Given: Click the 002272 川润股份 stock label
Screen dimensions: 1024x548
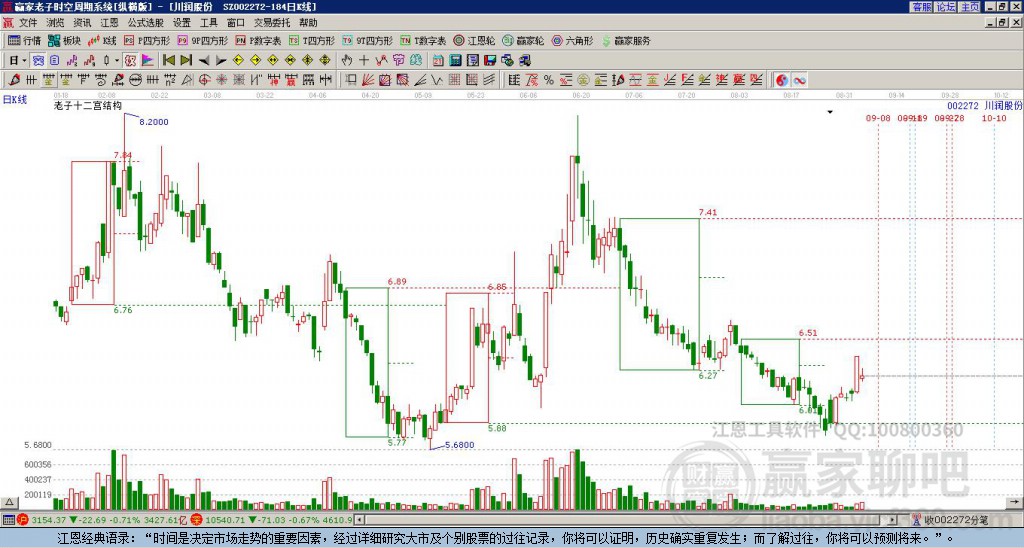Looking at the screenshot, I should pos(985,105).
